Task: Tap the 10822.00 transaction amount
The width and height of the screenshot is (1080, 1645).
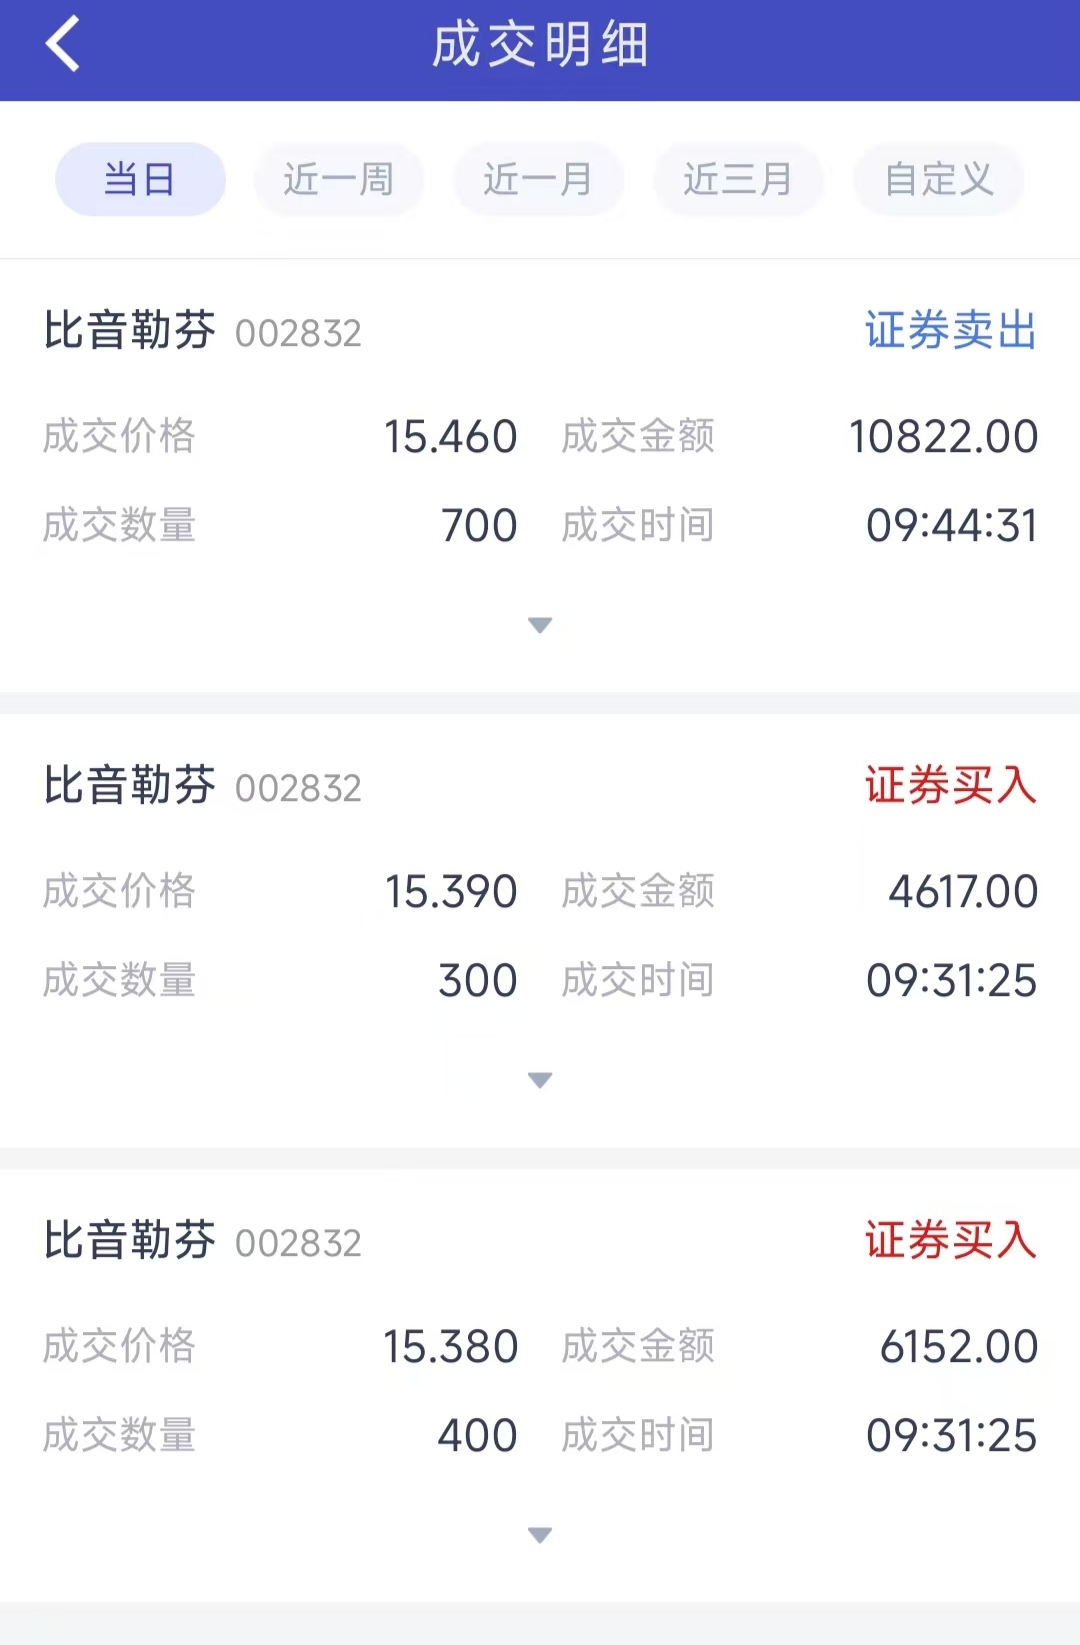Action: coord(943,437)
